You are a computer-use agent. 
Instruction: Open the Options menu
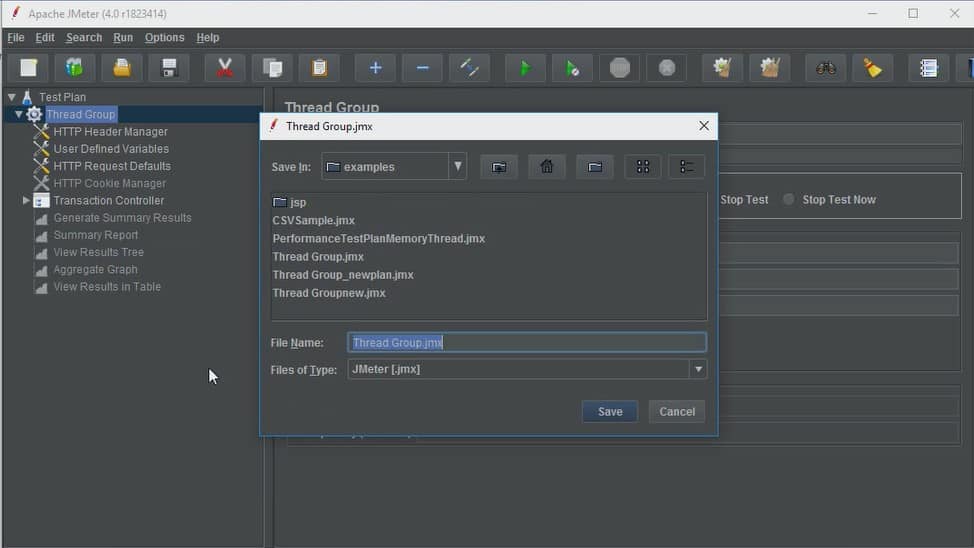pyautogui.click(x=165, y=37)
